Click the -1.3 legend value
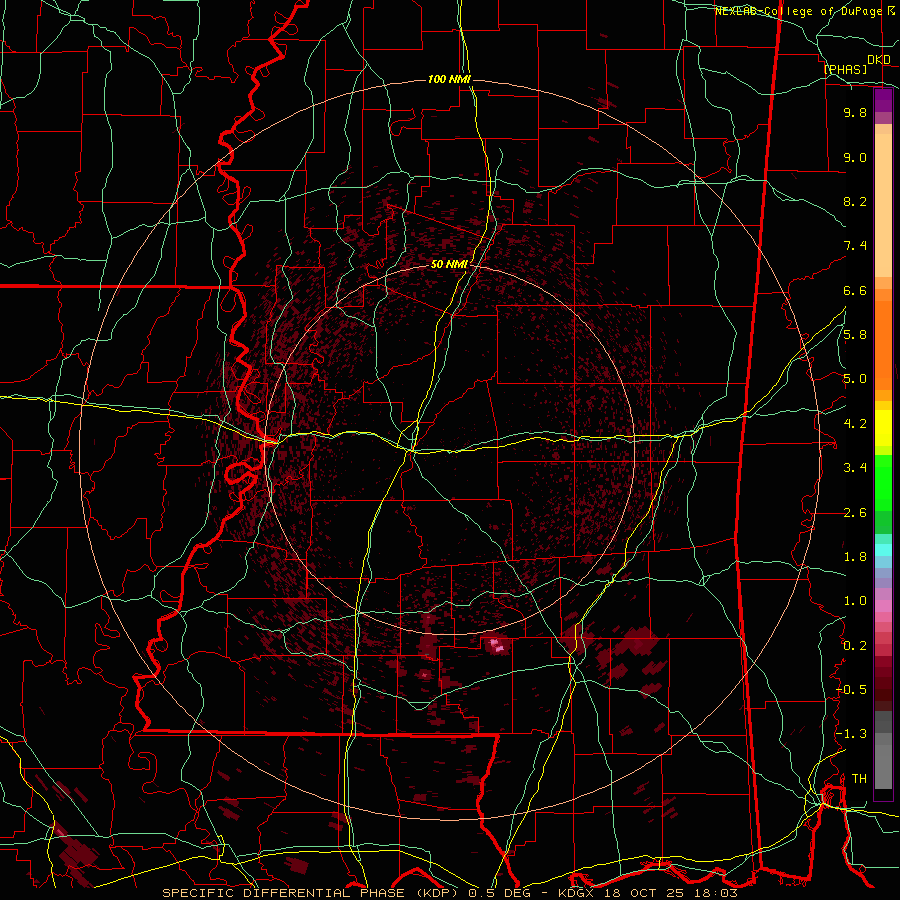The width and height of the screenshot is (900, 900). click(852, 734)
